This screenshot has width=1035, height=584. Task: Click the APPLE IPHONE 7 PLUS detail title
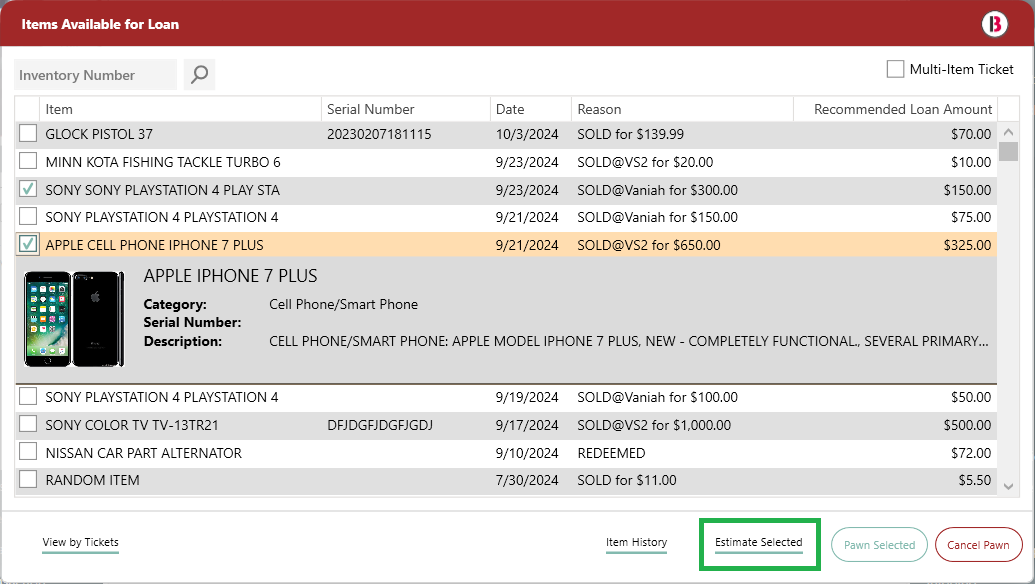(x=230, y=276)
